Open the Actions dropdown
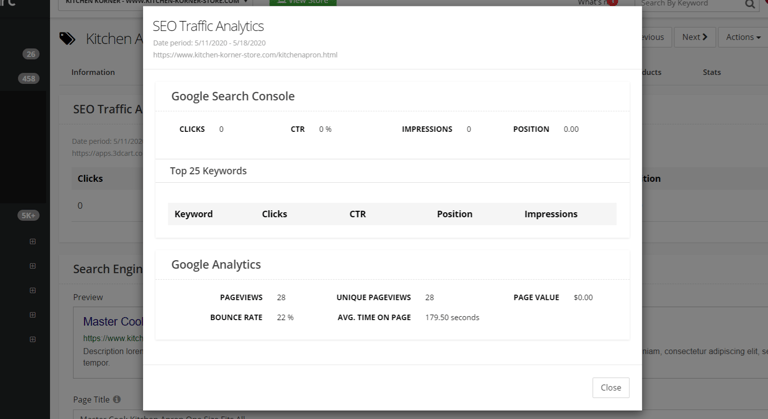768x419 pixels. (x=742, y=37)
